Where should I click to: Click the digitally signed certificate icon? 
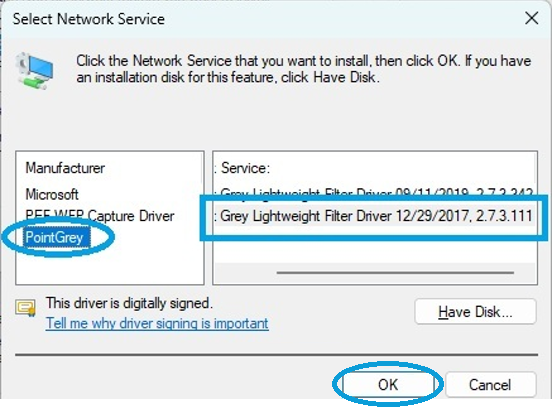25,308
